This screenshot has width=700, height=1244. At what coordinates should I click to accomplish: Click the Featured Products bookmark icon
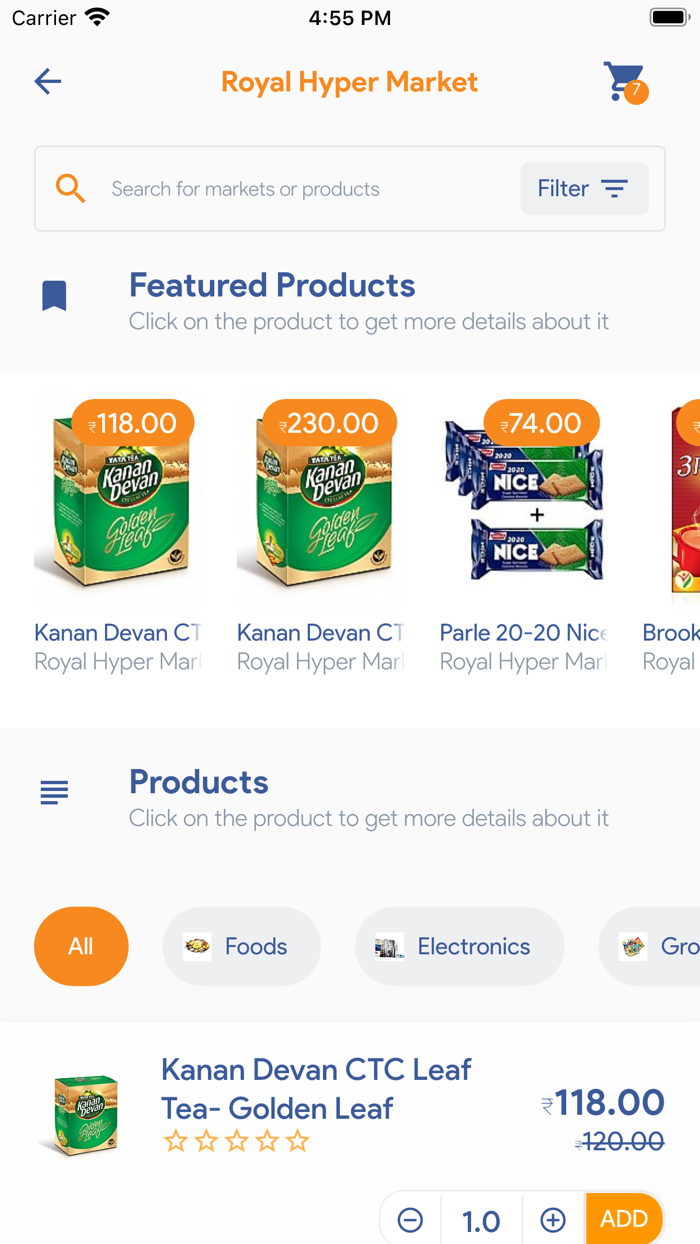[x=54, y=296]
